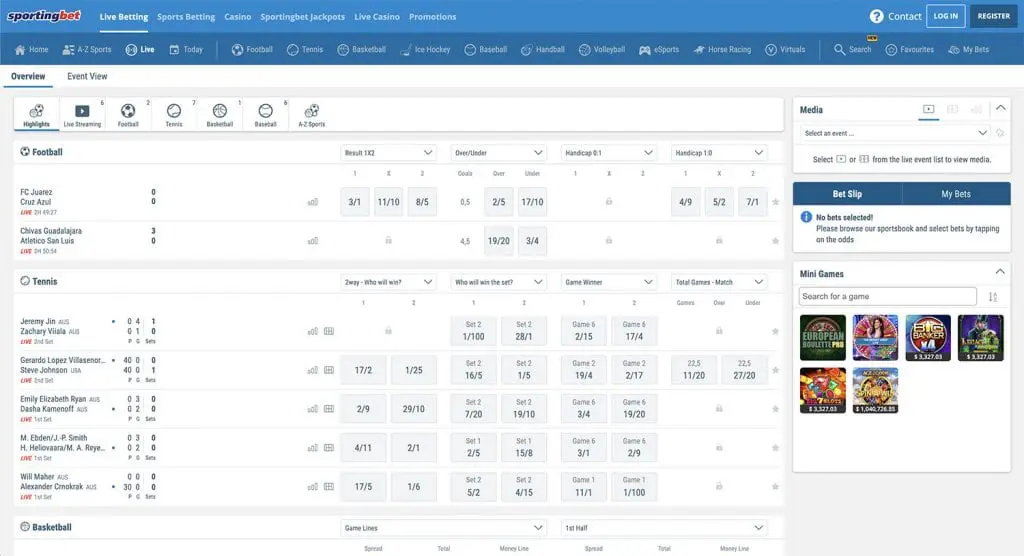The width and height of the screenshot is (1024, 556).
Task: Switch Media panel to video view
Action: (x=929, y=109)
